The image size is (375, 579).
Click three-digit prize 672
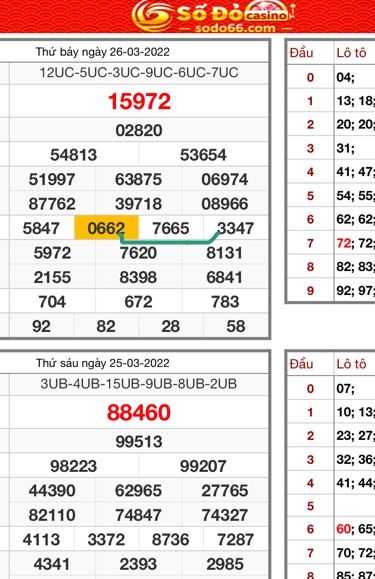(138, 302)
